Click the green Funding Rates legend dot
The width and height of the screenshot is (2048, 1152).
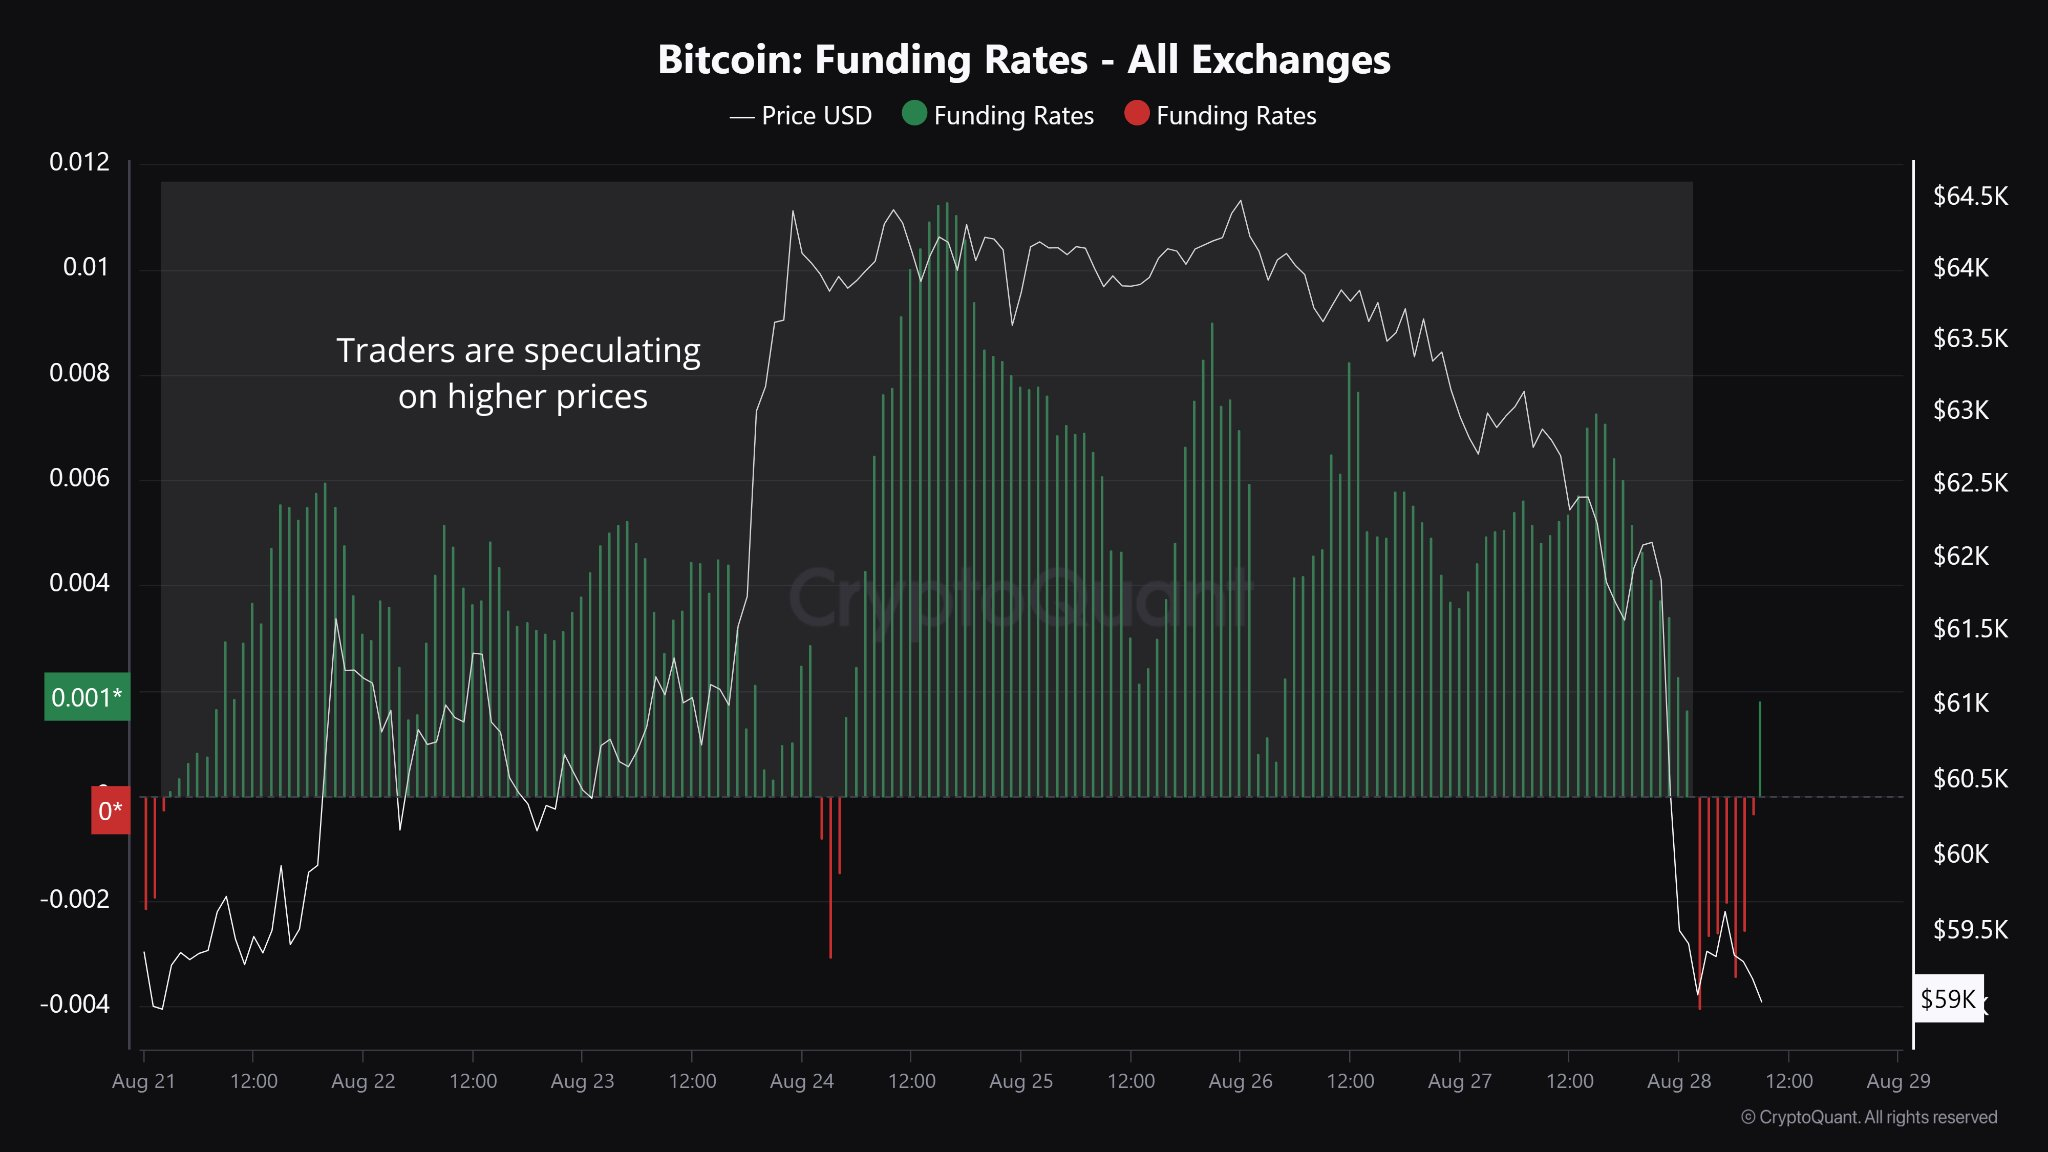914,113
